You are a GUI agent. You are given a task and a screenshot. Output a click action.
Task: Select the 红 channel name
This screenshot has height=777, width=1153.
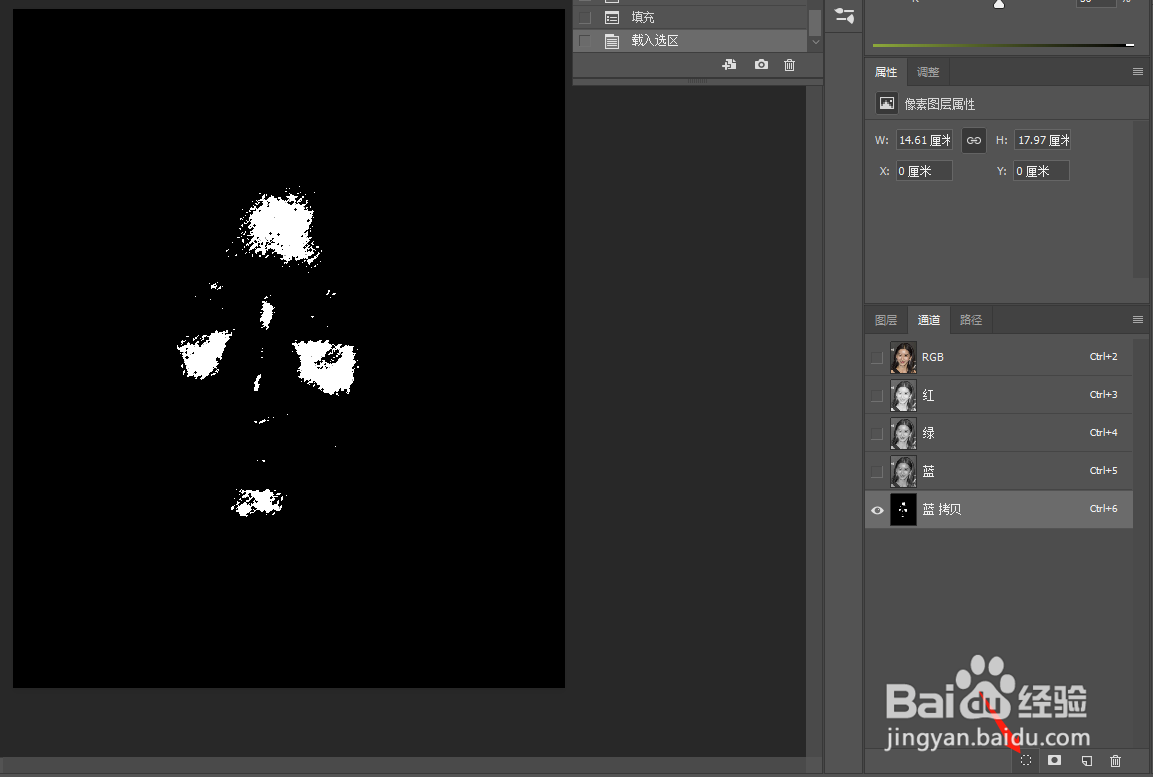[928, 395]
